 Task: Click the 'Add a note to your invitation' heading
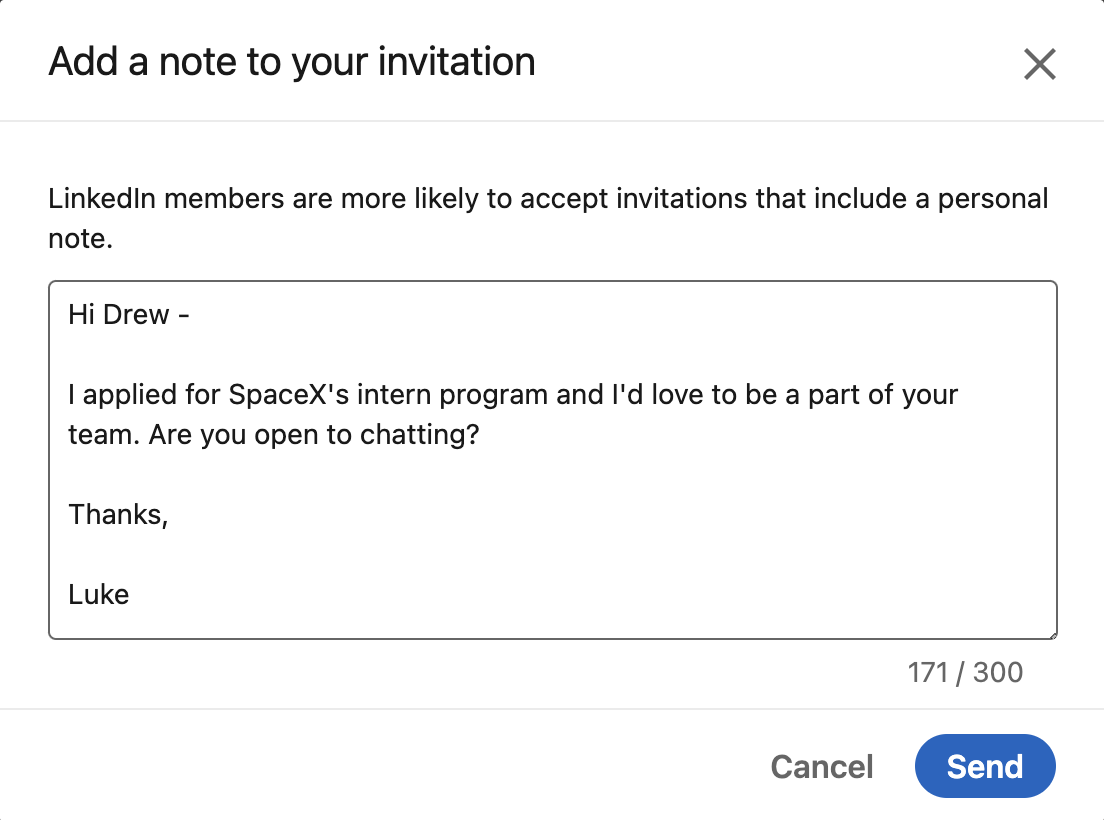(291, 62)
